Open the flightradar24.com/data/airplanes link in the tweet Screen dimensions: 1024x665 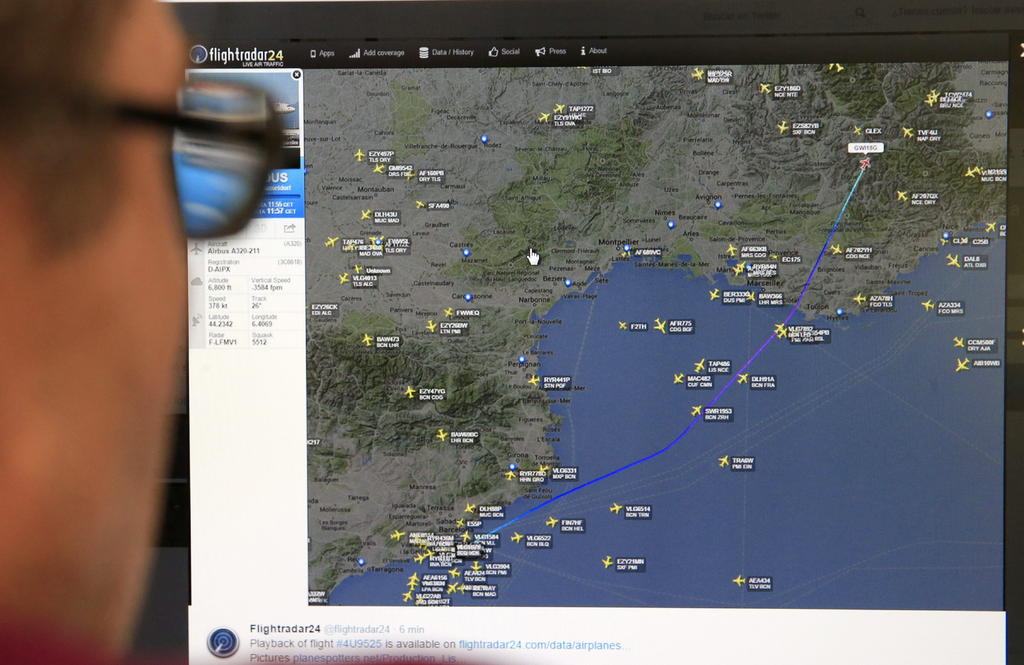tap(539, 645)
